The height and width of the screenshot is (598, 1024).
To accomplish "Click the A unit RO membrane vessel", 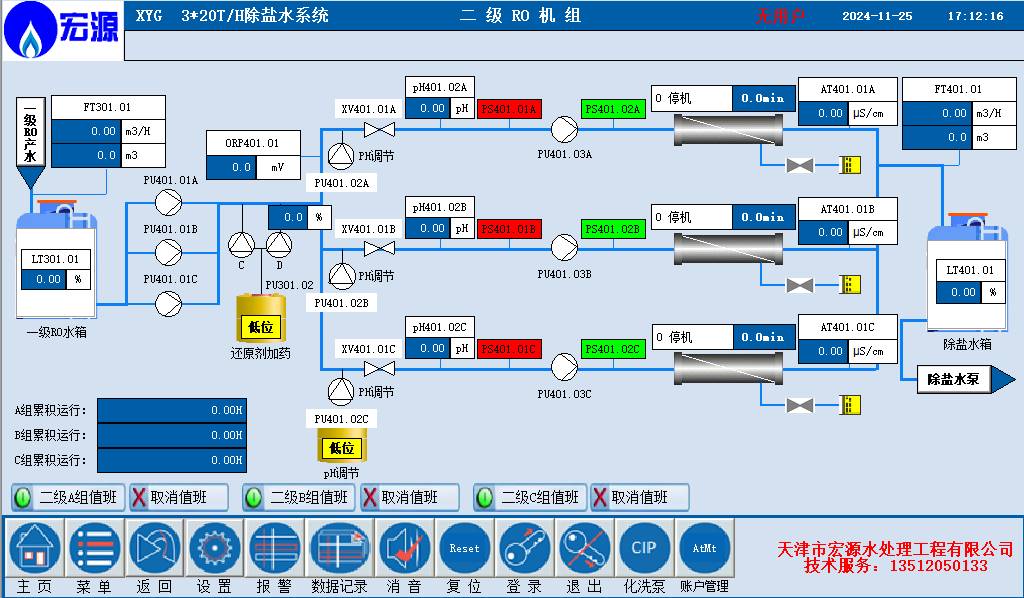I will [x=728, y=130].
